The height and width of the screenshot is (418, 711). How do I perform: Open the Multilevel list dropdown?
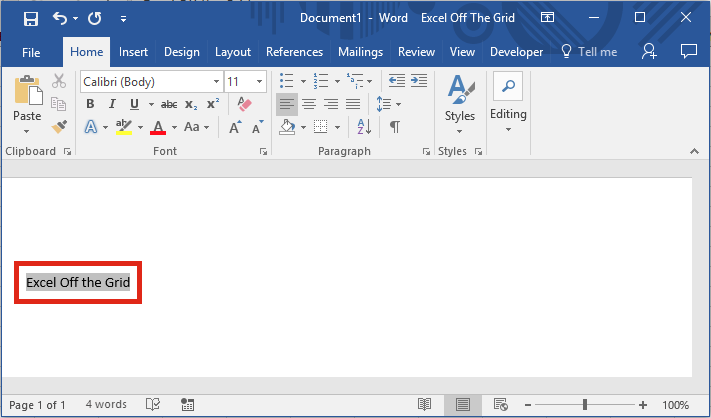370,82
